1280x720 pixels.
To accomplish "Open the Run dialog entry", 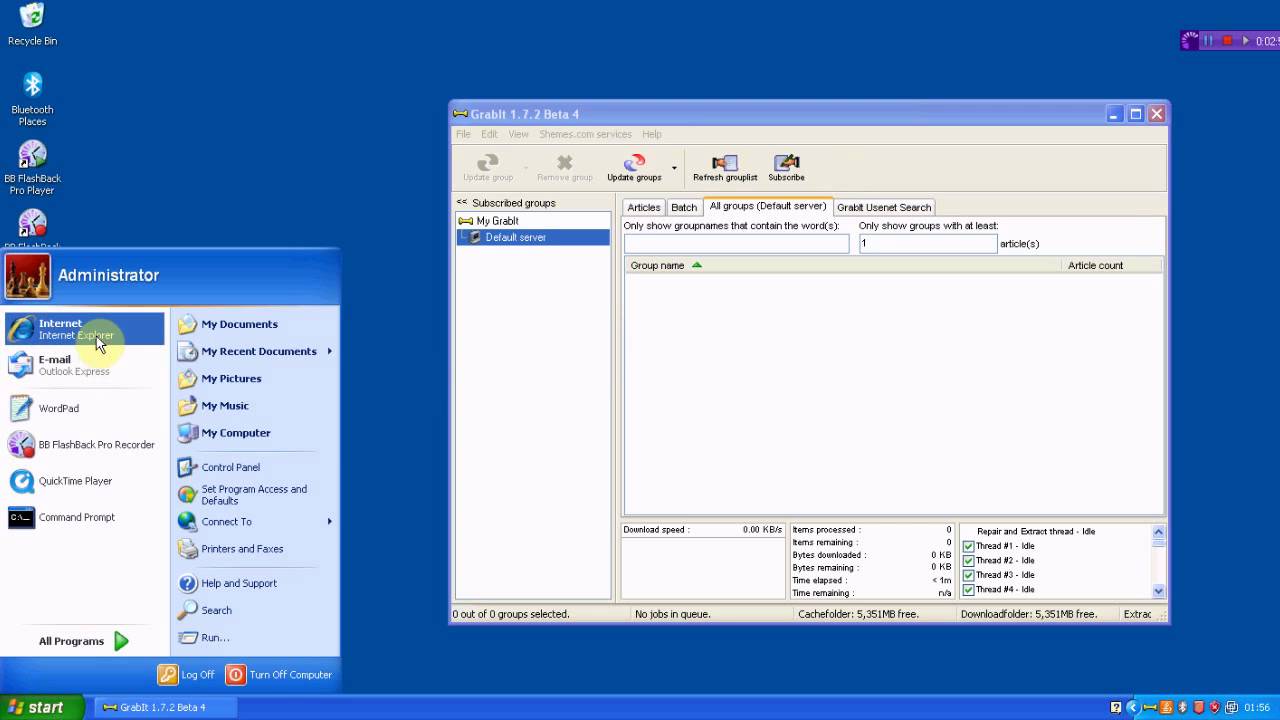I will click(203, 637).
